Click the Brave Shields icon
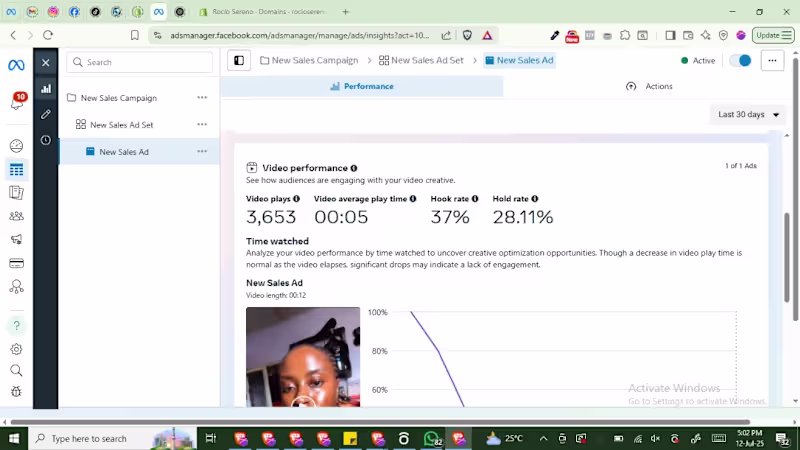Viewport: 800px width, 450px height. pyautogui.click(x=467, y=35)
